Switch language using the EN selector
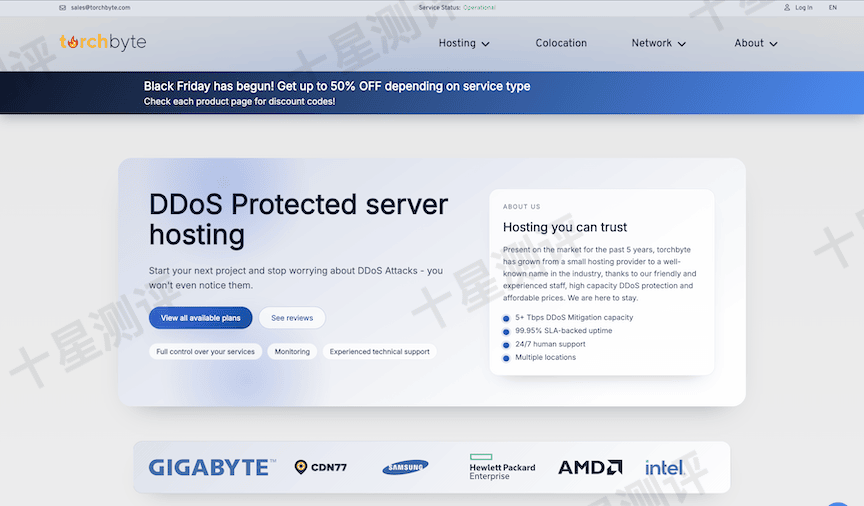 coord(832,7)
